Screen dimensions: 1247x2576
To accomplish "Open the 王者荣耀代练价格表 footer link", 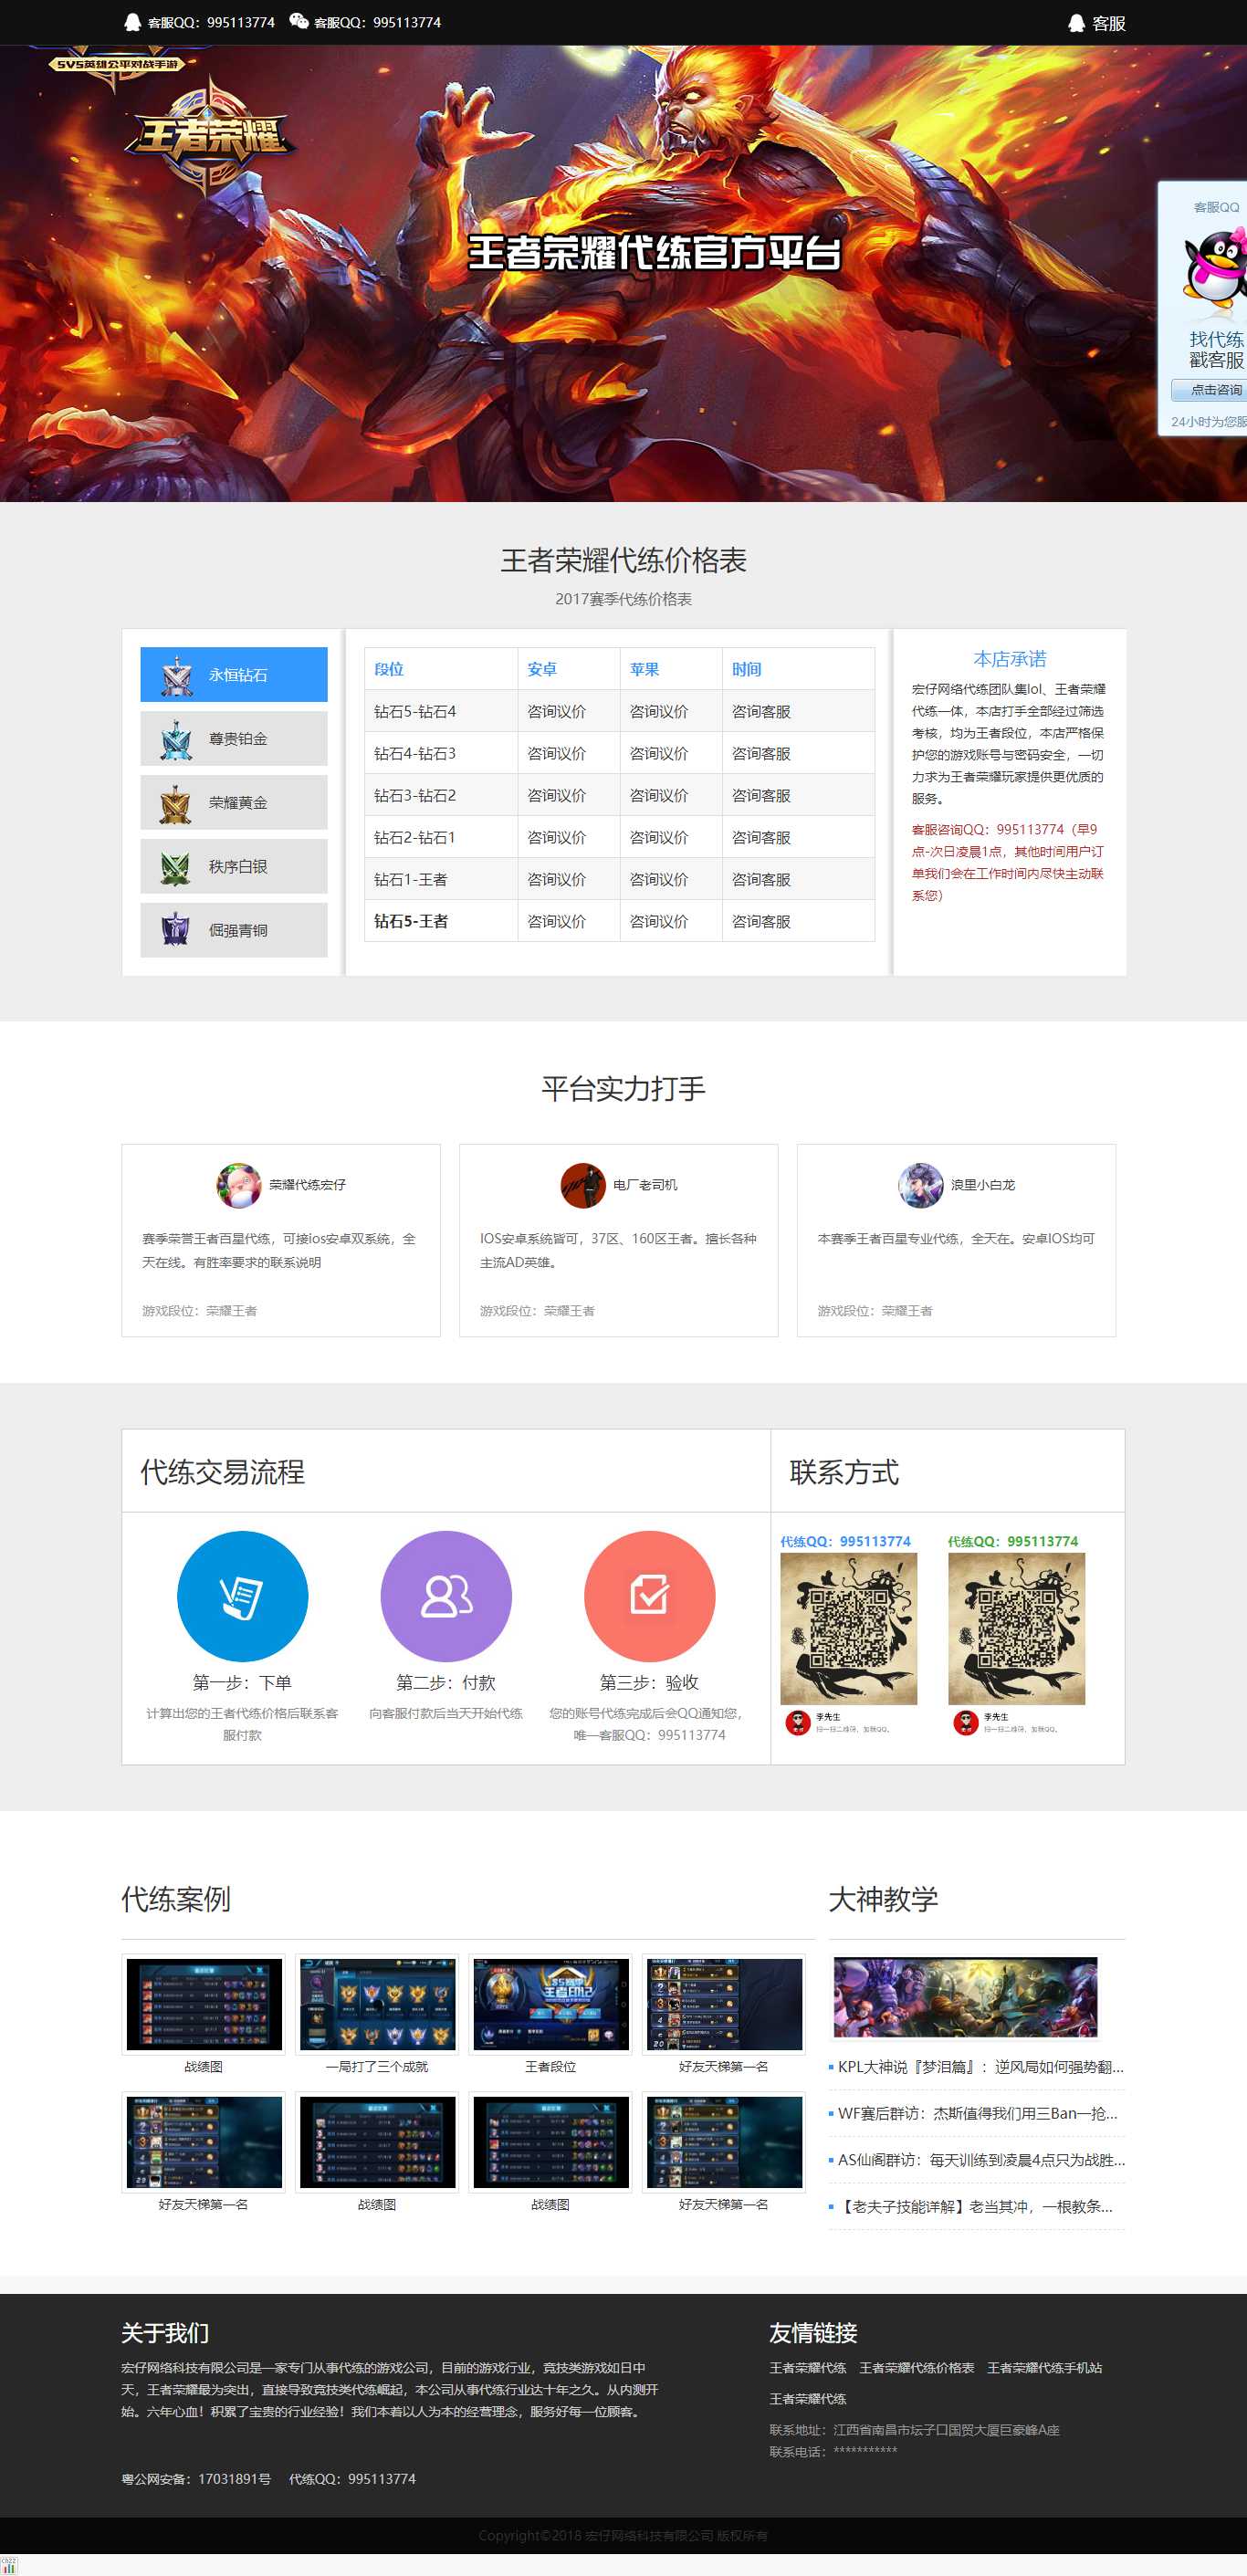I will 917,2368.
